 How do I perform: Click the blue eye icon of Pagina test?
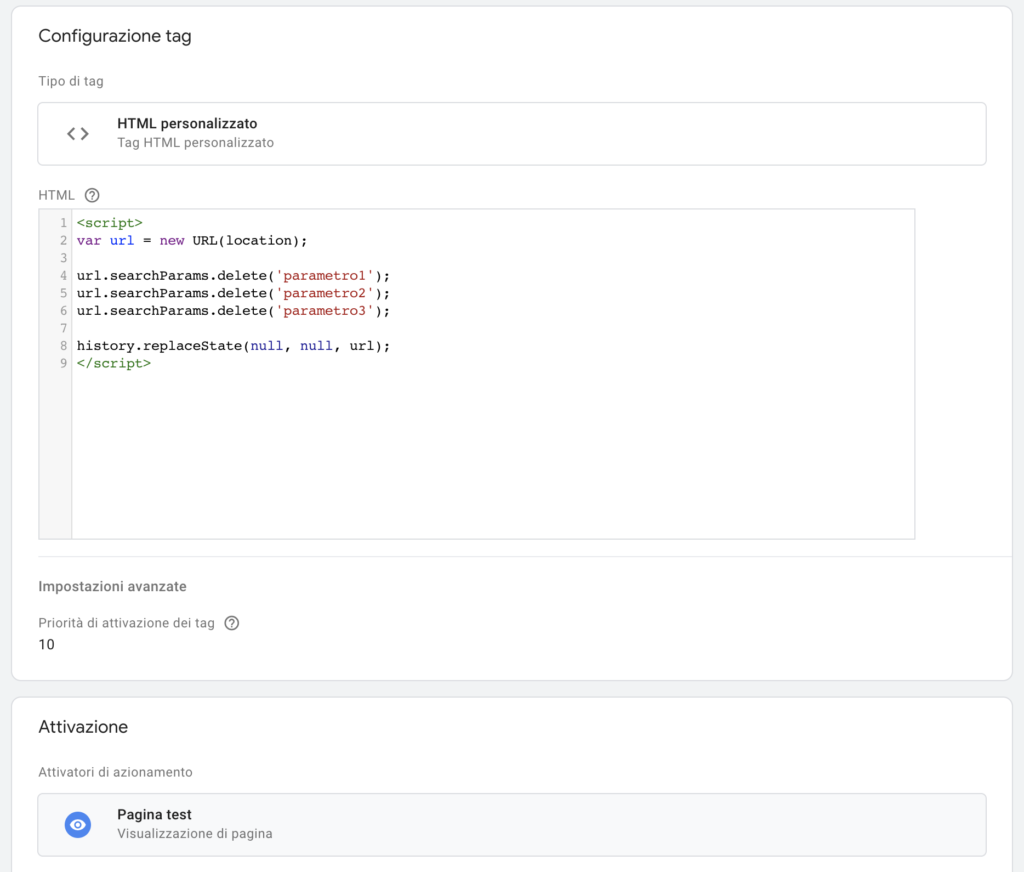tap(78, 824)
